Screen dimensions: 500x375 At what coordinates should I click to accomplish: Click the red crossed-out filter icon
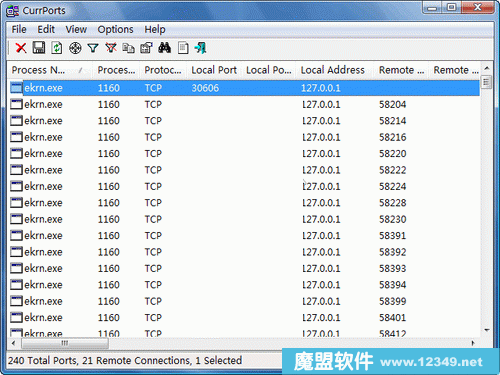click(111, 48)
